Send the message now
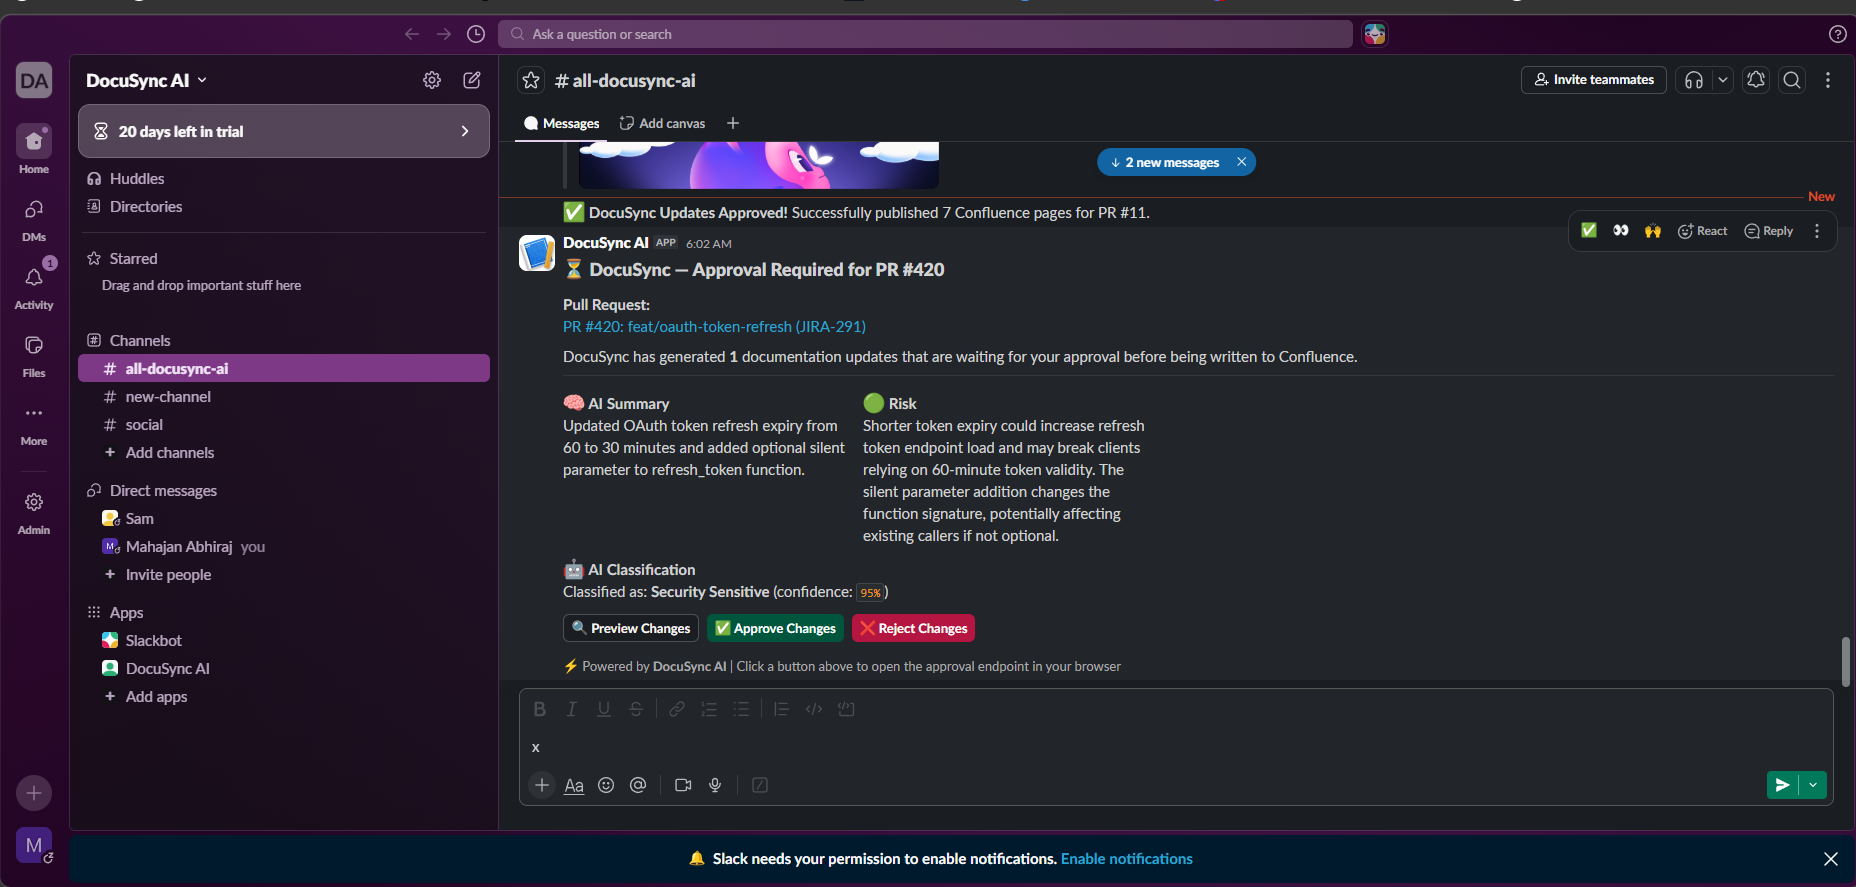Viewport: 1856px width, 887px height. pyautogui.click(x=1782, y=785)
